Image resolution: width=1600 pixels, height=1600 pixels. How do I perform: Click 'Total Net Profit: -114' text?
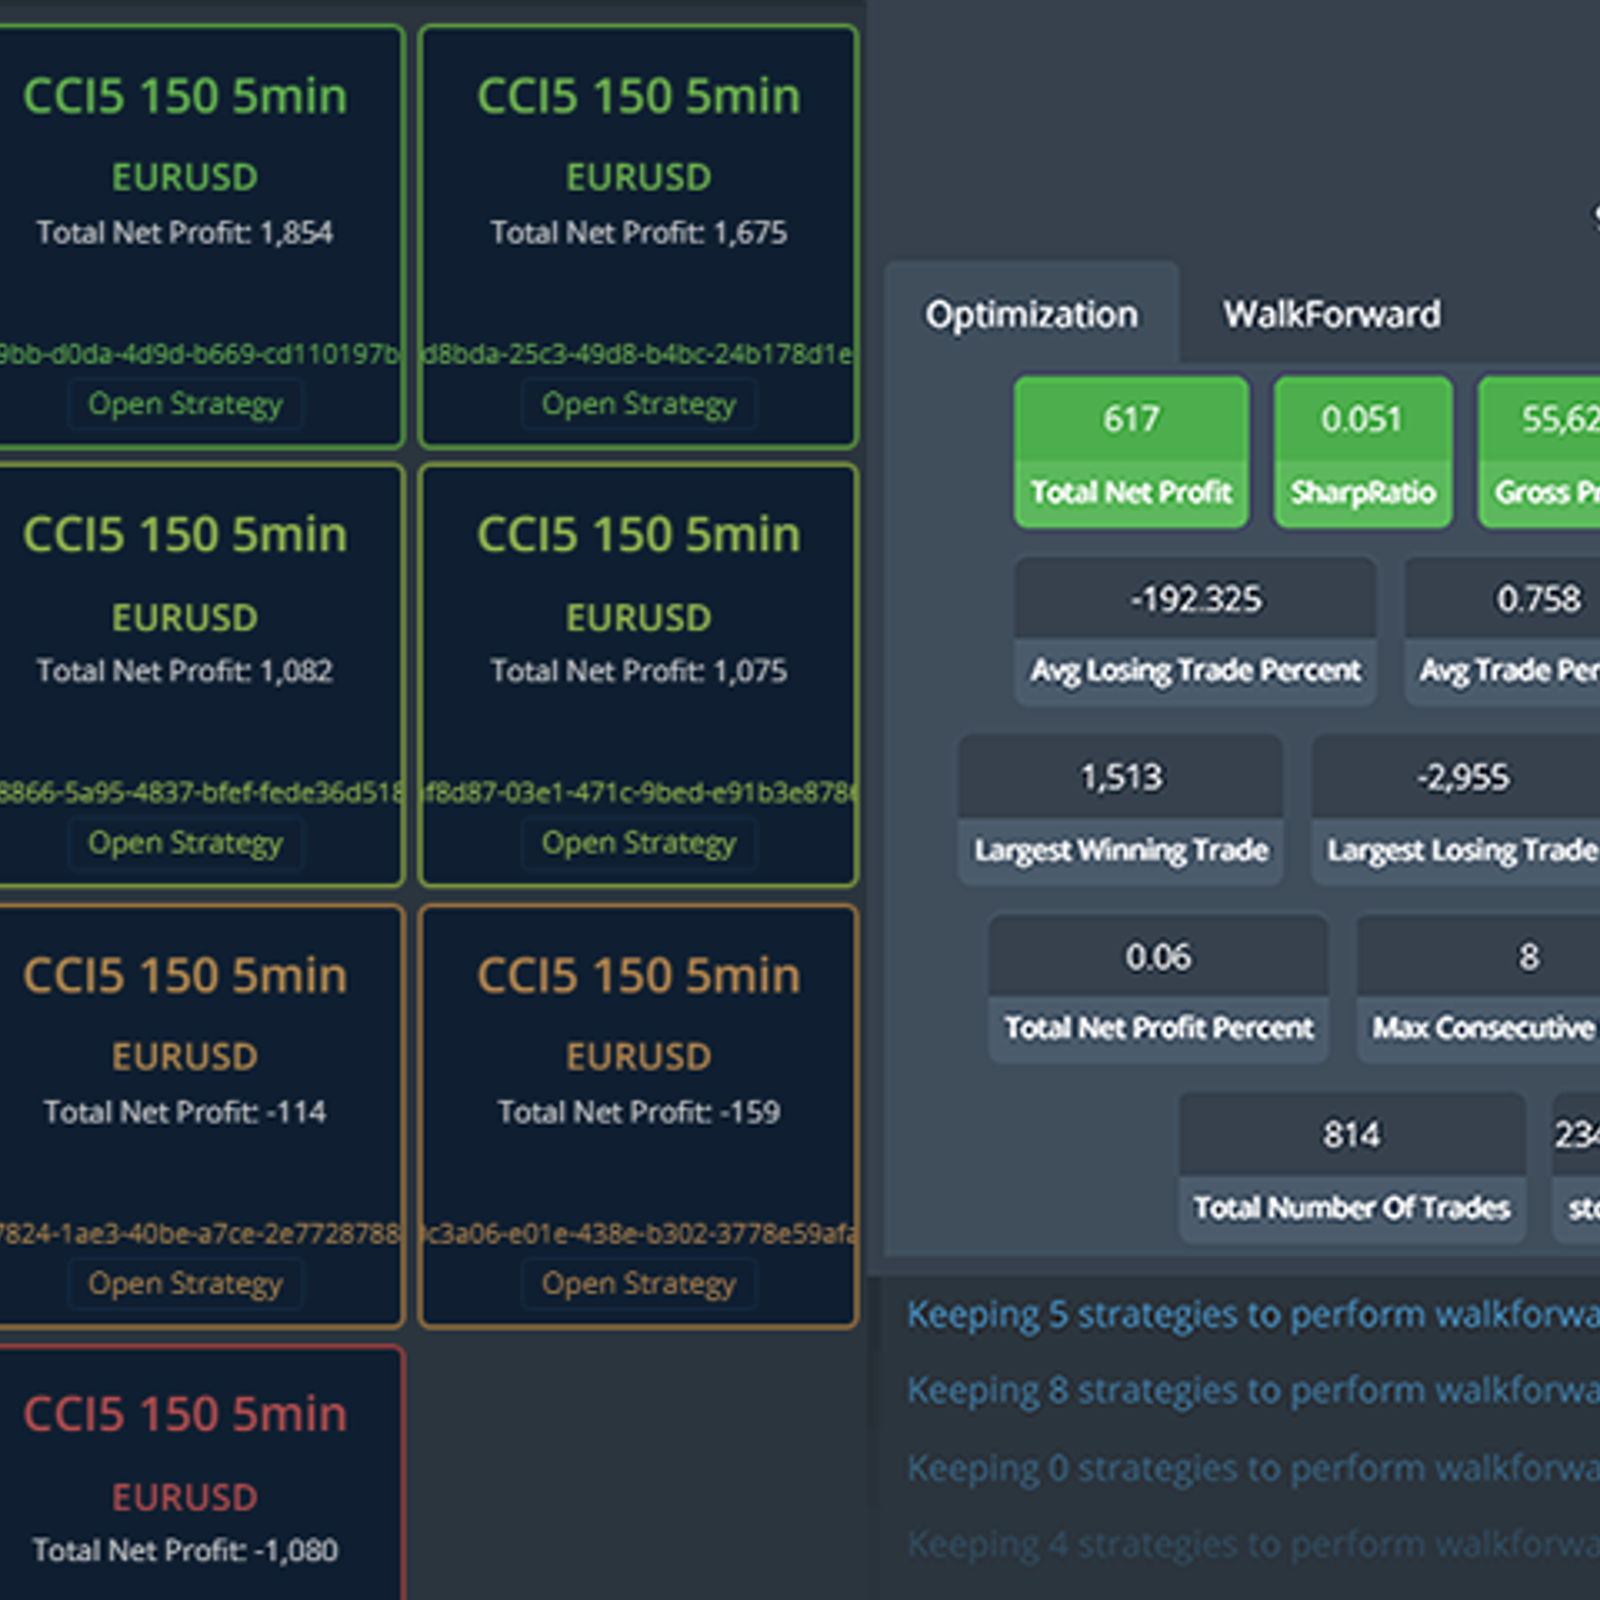point(185,1112)
